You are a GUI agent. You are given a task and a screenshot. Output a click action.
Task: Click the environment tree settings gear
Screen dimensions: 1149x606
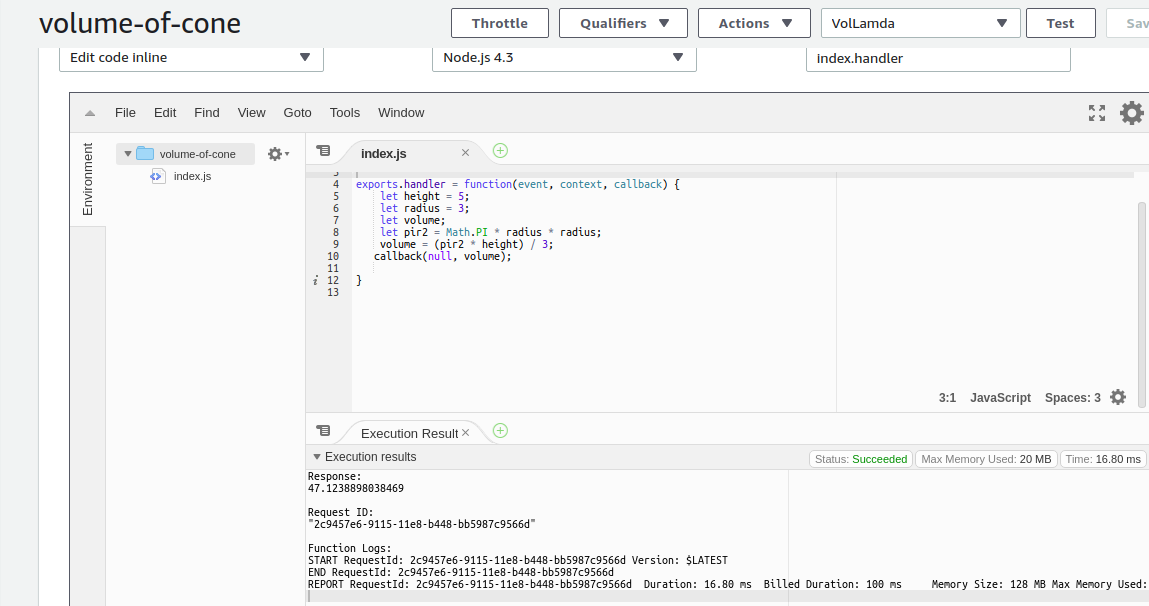276,154
